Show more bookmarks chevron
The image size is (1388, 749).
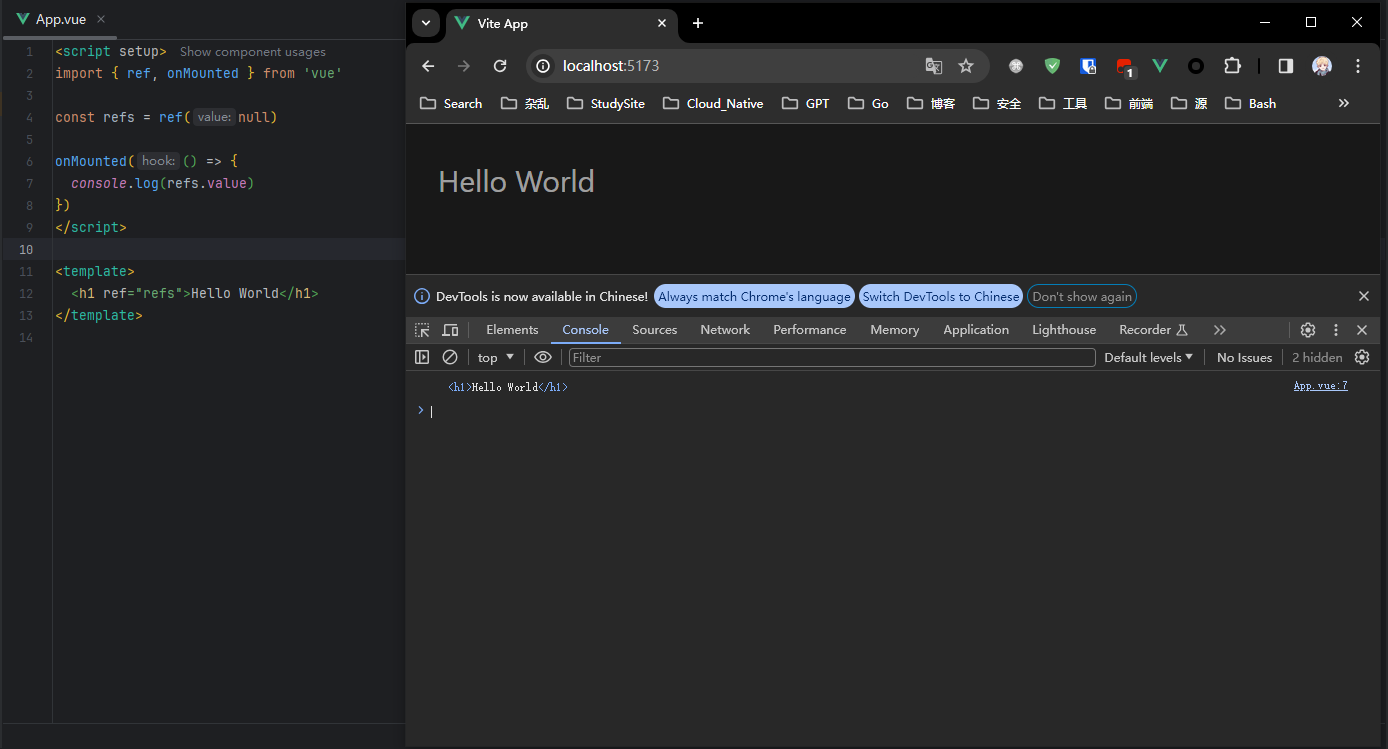click(1344, 103)
